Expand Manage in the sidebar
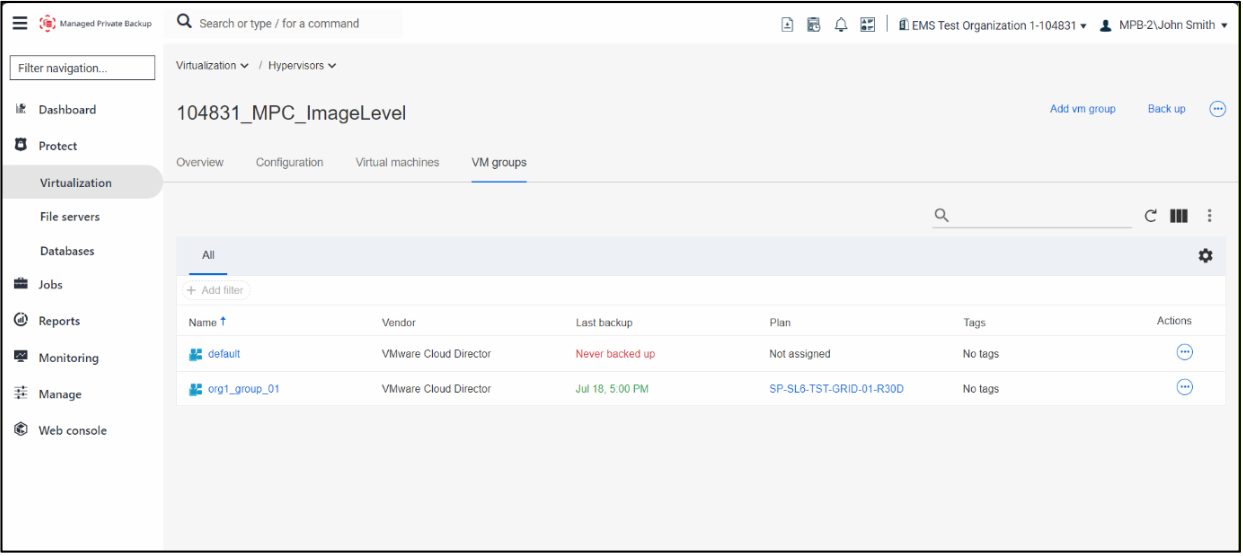 59,394
